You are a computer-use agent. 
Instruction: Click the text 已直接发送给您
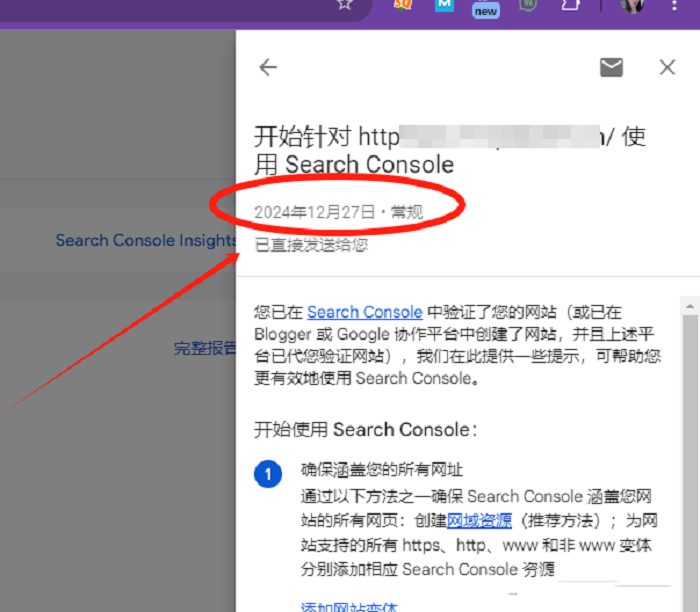click(x=311, y=245)
